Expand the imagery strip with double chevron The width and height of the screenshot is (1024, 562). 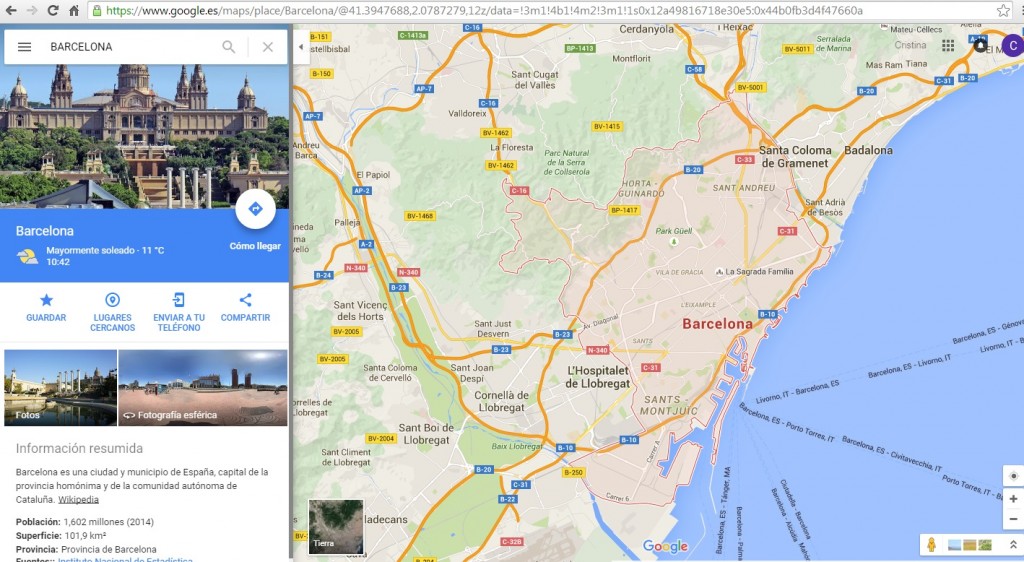pos(1013,544)
